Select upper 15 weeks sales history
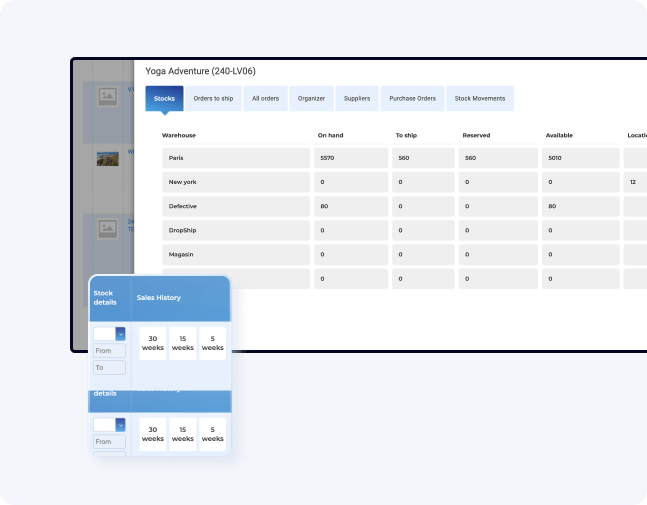The width and height of the screenshot is (647, 505). click(183, 343)
